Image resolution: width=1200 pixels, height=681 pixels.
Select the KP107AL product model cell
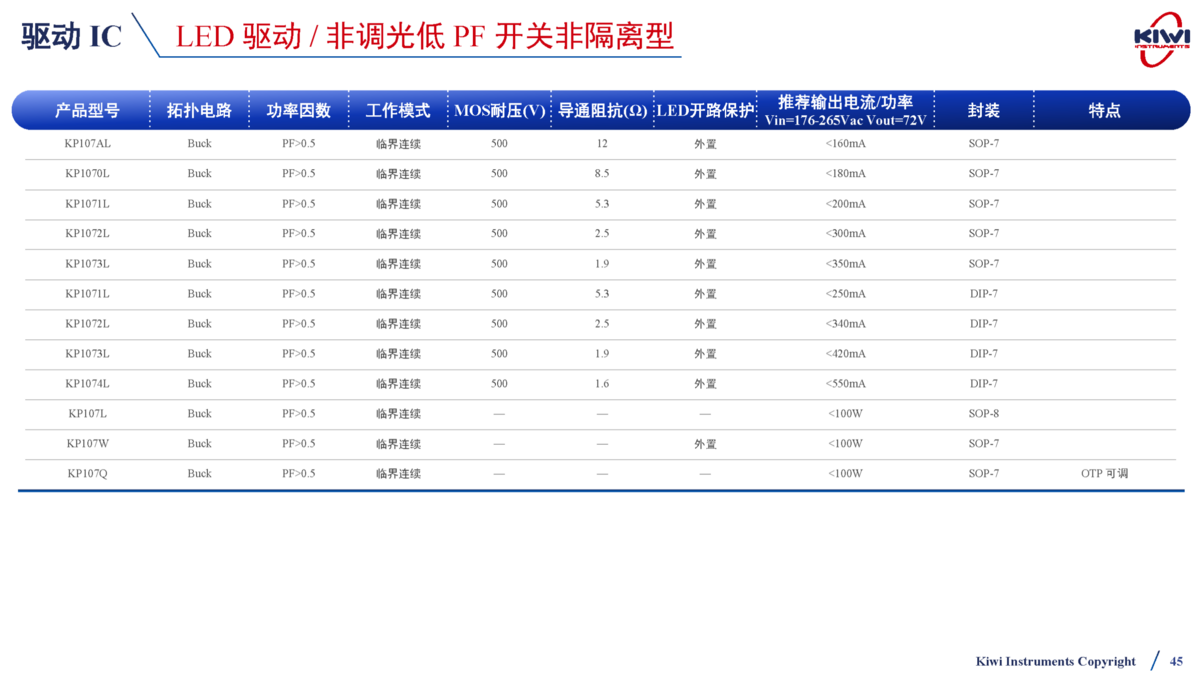tap(87, 144)
